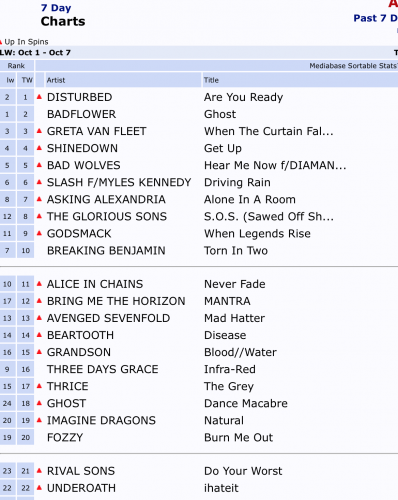398x500 pixels.
Task: Click the song title Ghost
Action: (220, 114)
